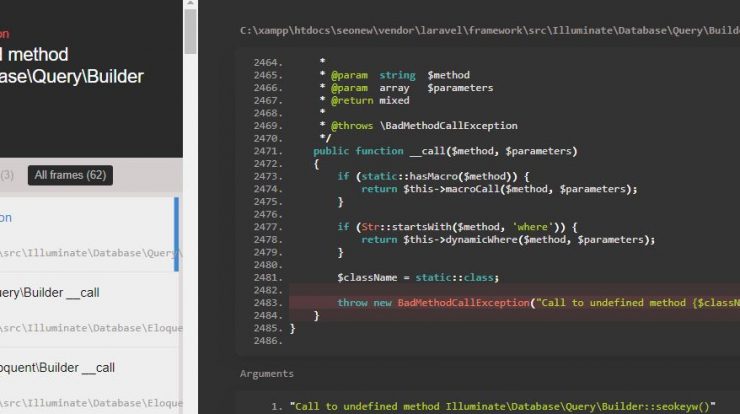Click the Arguments heading

[x=267, y=373]
